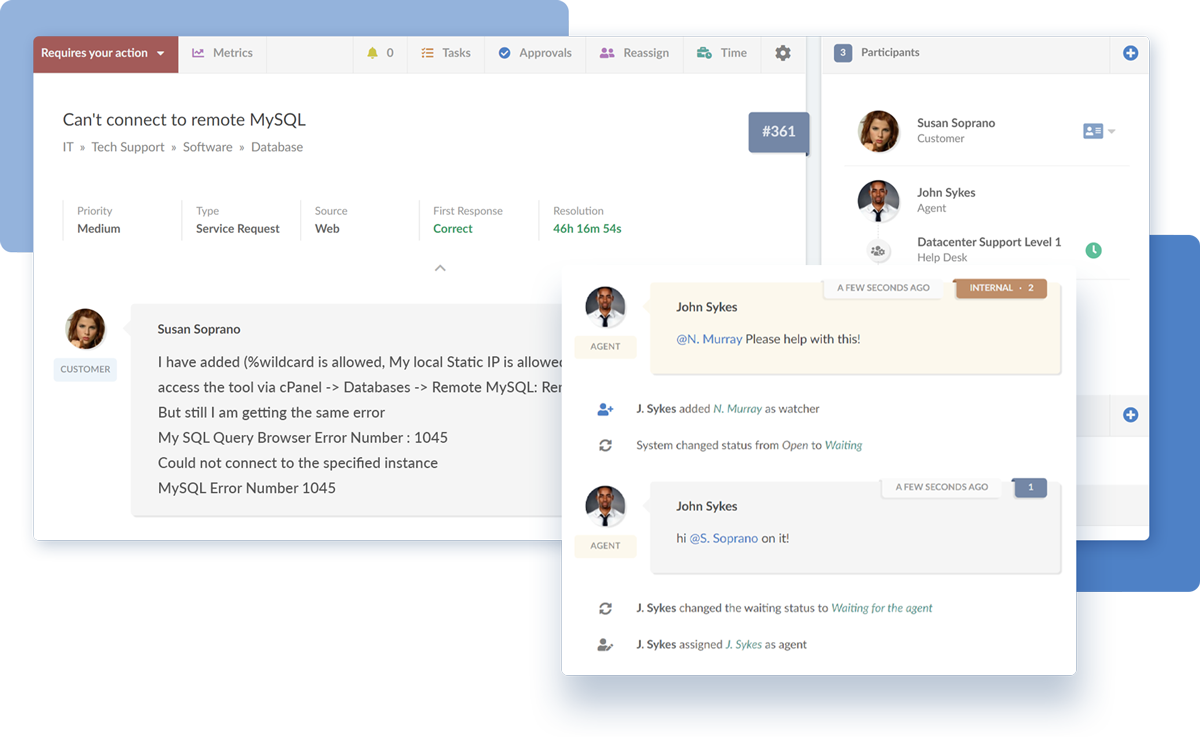Expand the arrow next to the contact card icon
The height and width of the screenshot is (737, 1200).
(1113, 131)
